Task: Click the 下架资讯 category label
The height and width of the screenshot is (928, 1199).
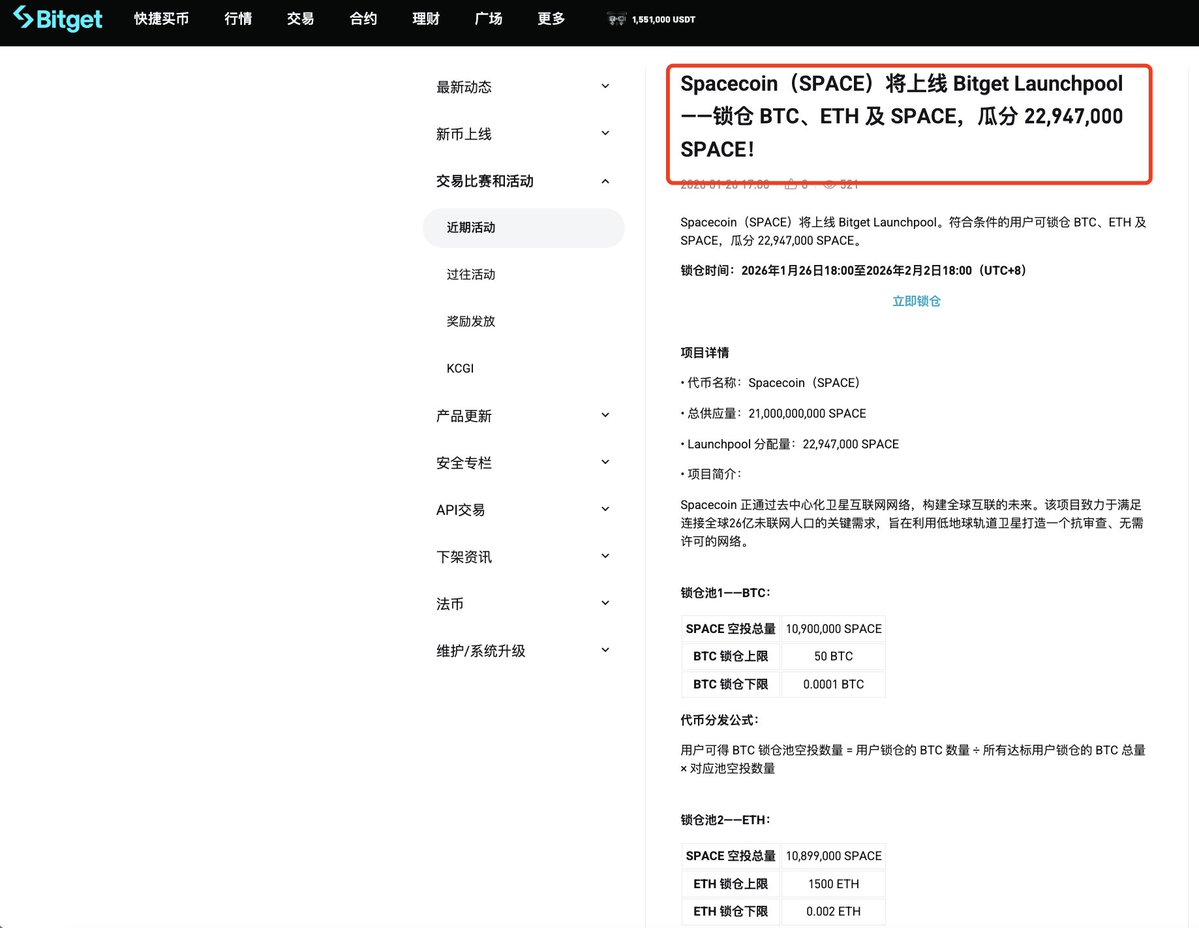Action: [x=463, y=557]
